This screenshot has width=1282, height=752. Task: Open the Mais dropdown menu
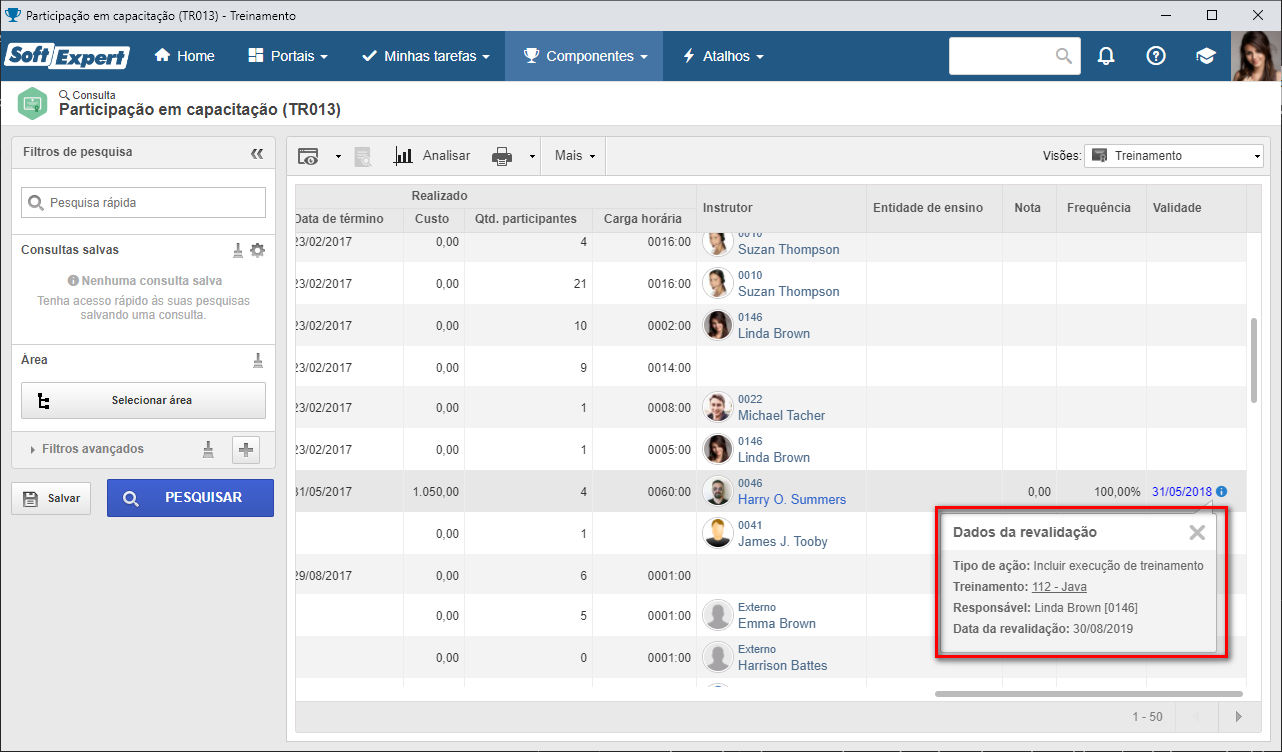coord(575,156)
